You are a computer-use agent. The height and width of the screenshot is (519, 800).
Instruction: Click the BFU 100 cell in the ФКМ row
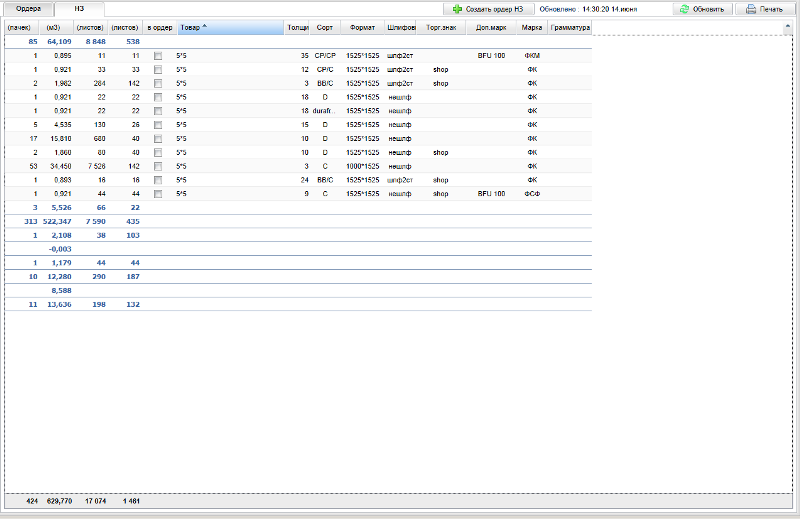point(491,56)
